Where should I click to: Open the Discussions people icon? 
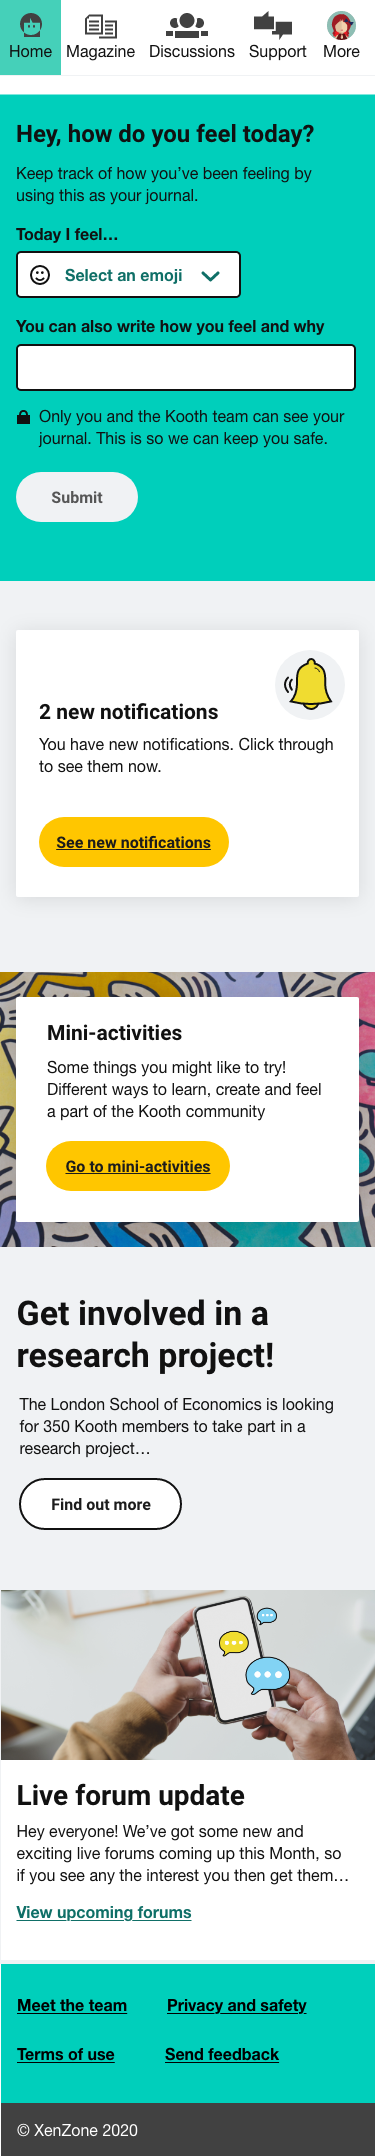pos(192,24)
